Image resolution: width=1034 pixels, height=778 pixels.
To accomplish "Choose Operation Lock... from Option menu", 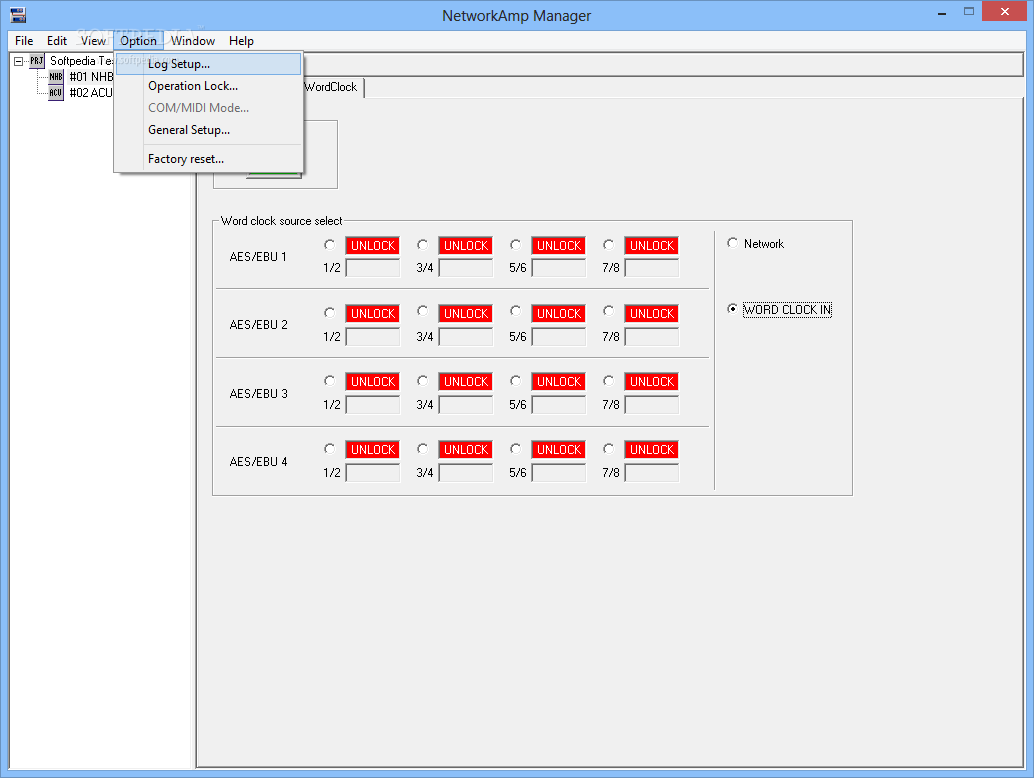I will click(208, 86).
